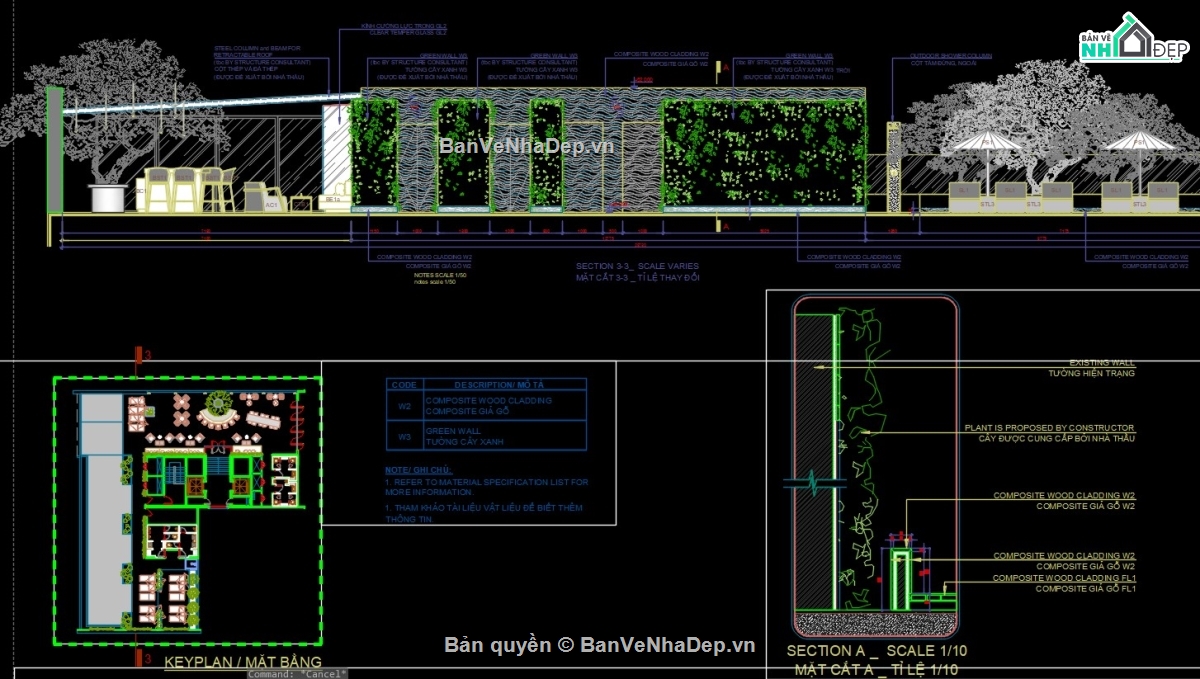Click the section marker 3 below the keyplan
Viewport: 1200px width, 679px height.
pos(141,657)
